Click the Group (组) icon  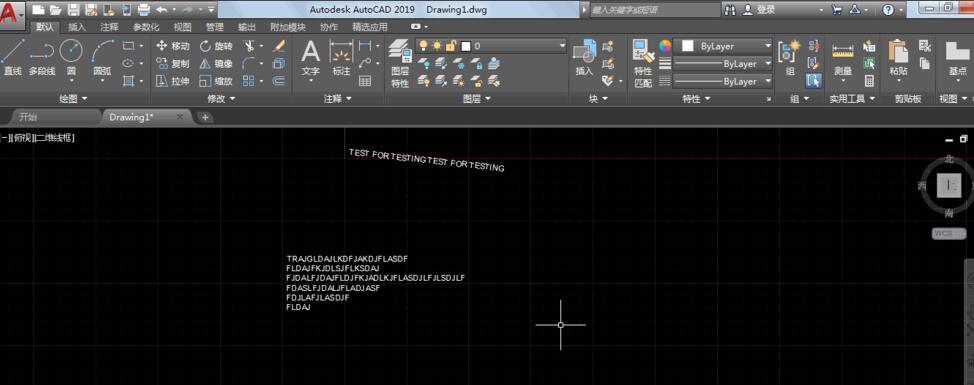tap(790, 58)
